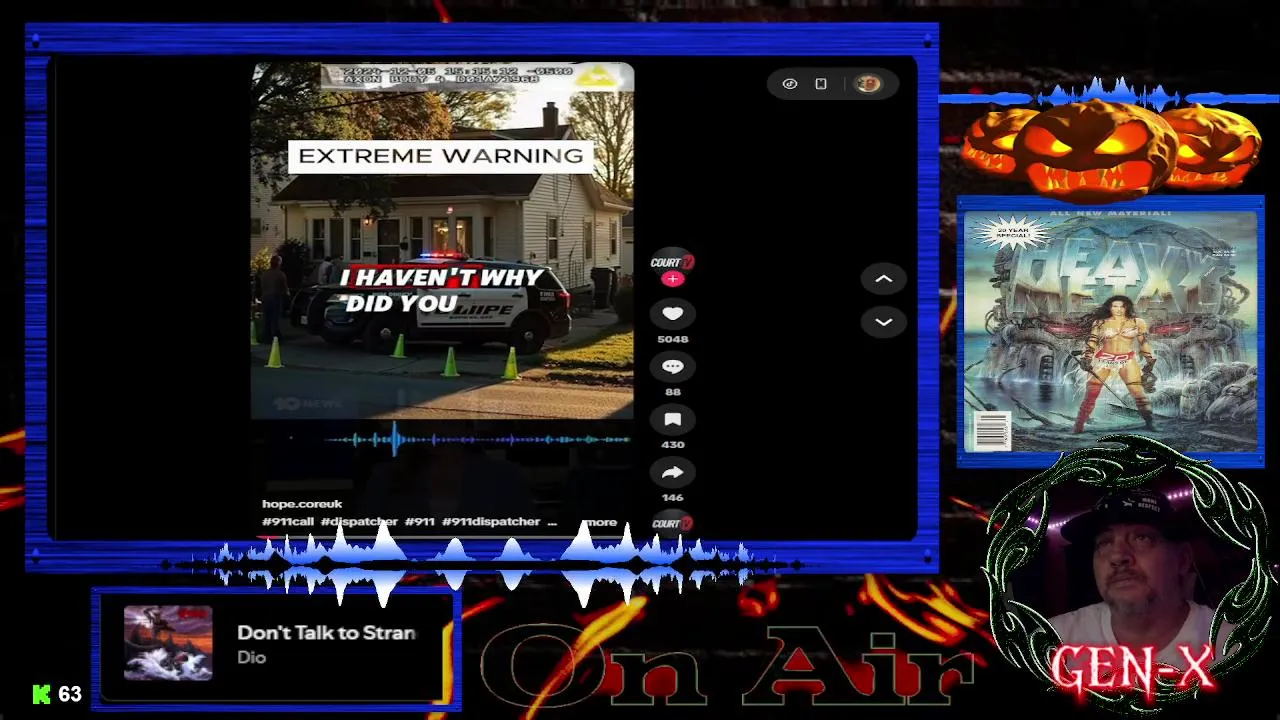Screen dimensions: 1280x720
Task: Click the comment count 88
Action: 672,392
